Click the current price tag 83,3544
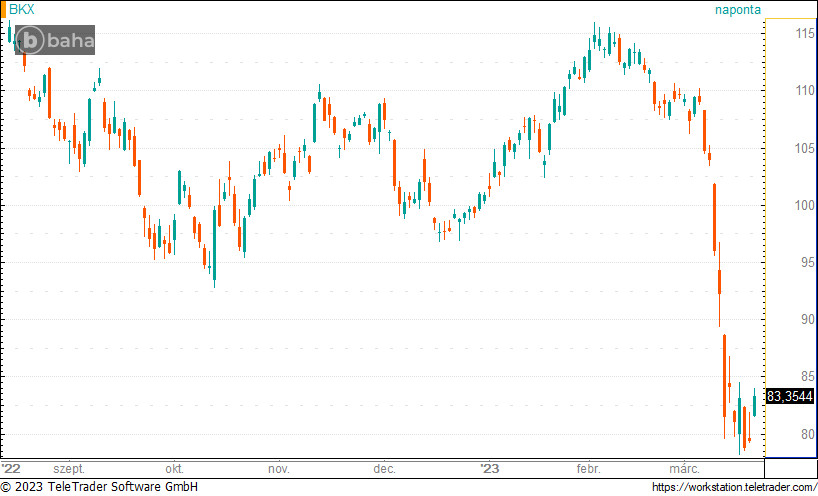Screen dimensions: 818x496 (790, 397)
